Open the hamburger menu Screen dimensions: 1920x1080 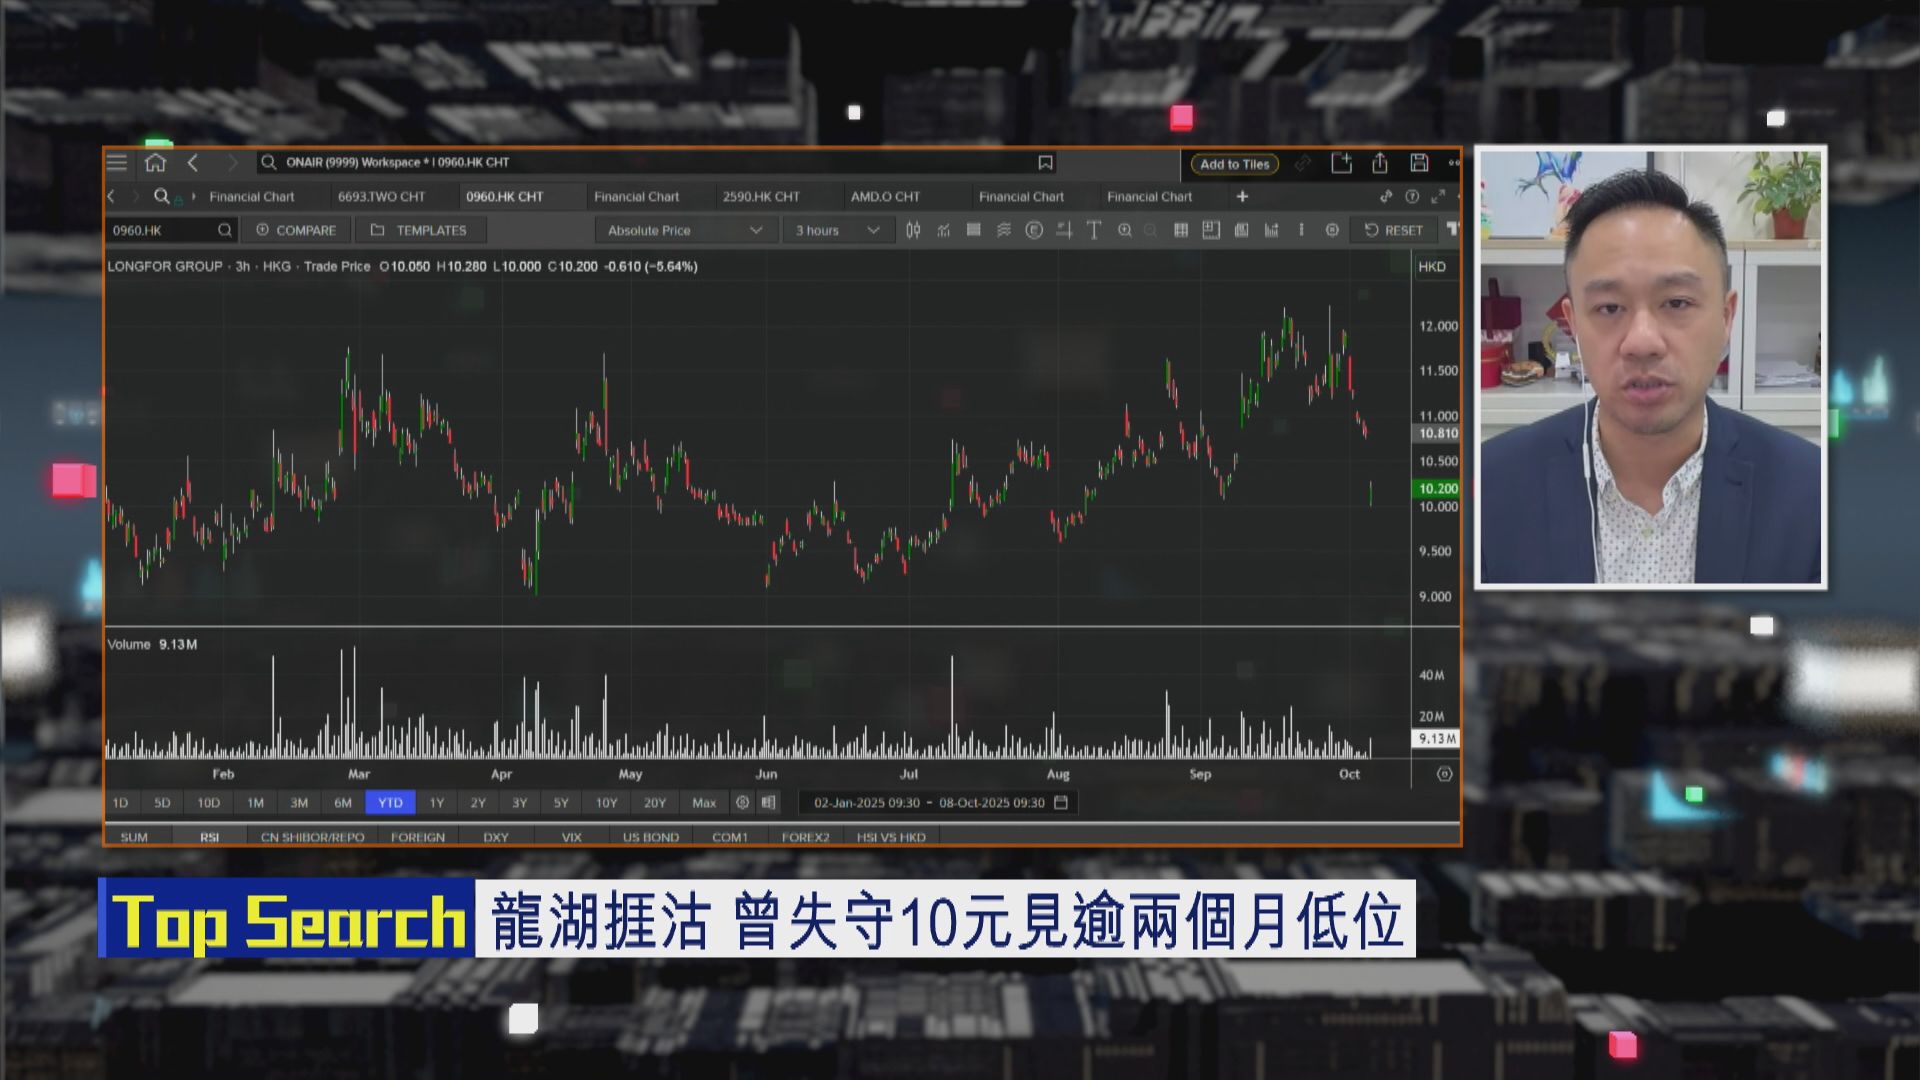pos(117,163)
